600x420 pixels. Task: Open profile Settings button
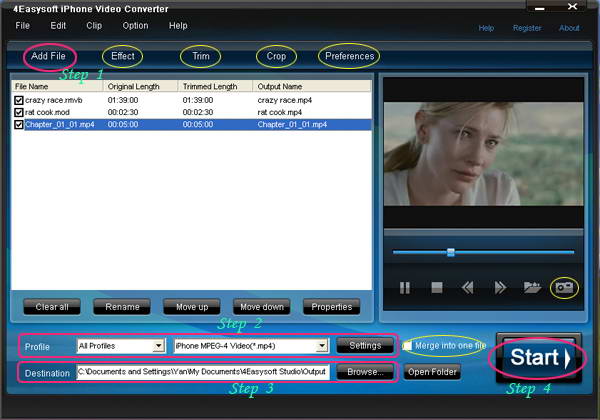pyautogui.click(x=365, y=346)
